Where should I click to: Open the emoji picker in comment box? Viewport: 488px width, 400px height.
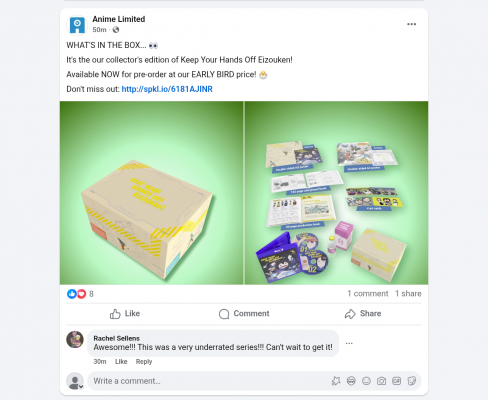tap(366, 381)
